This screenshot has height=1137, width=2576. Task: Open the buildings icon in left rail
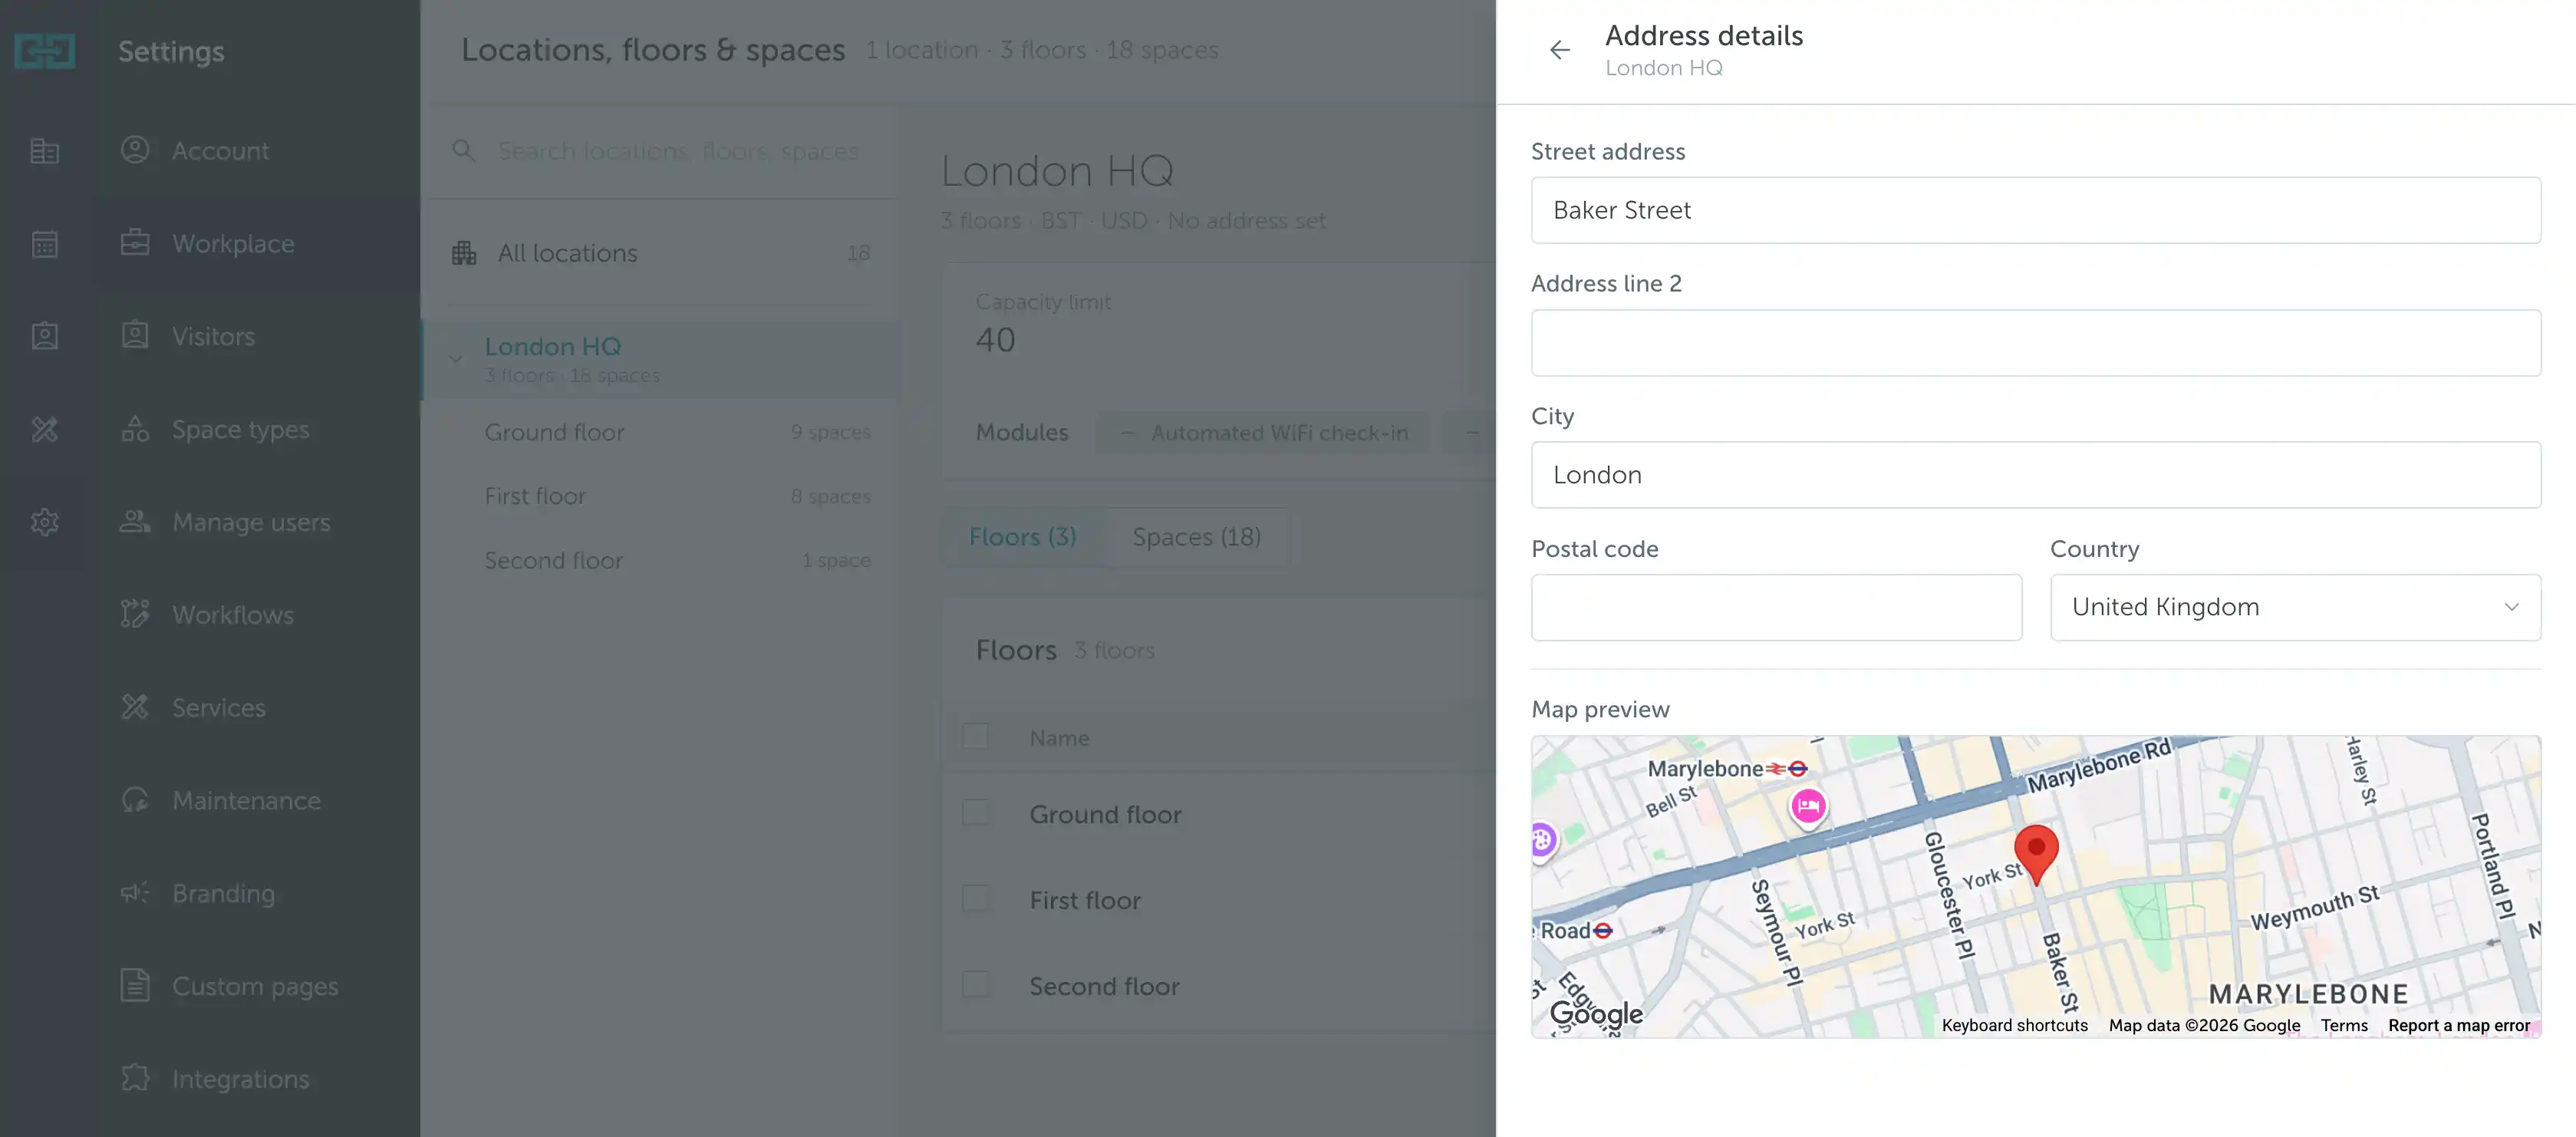point(45,150)
